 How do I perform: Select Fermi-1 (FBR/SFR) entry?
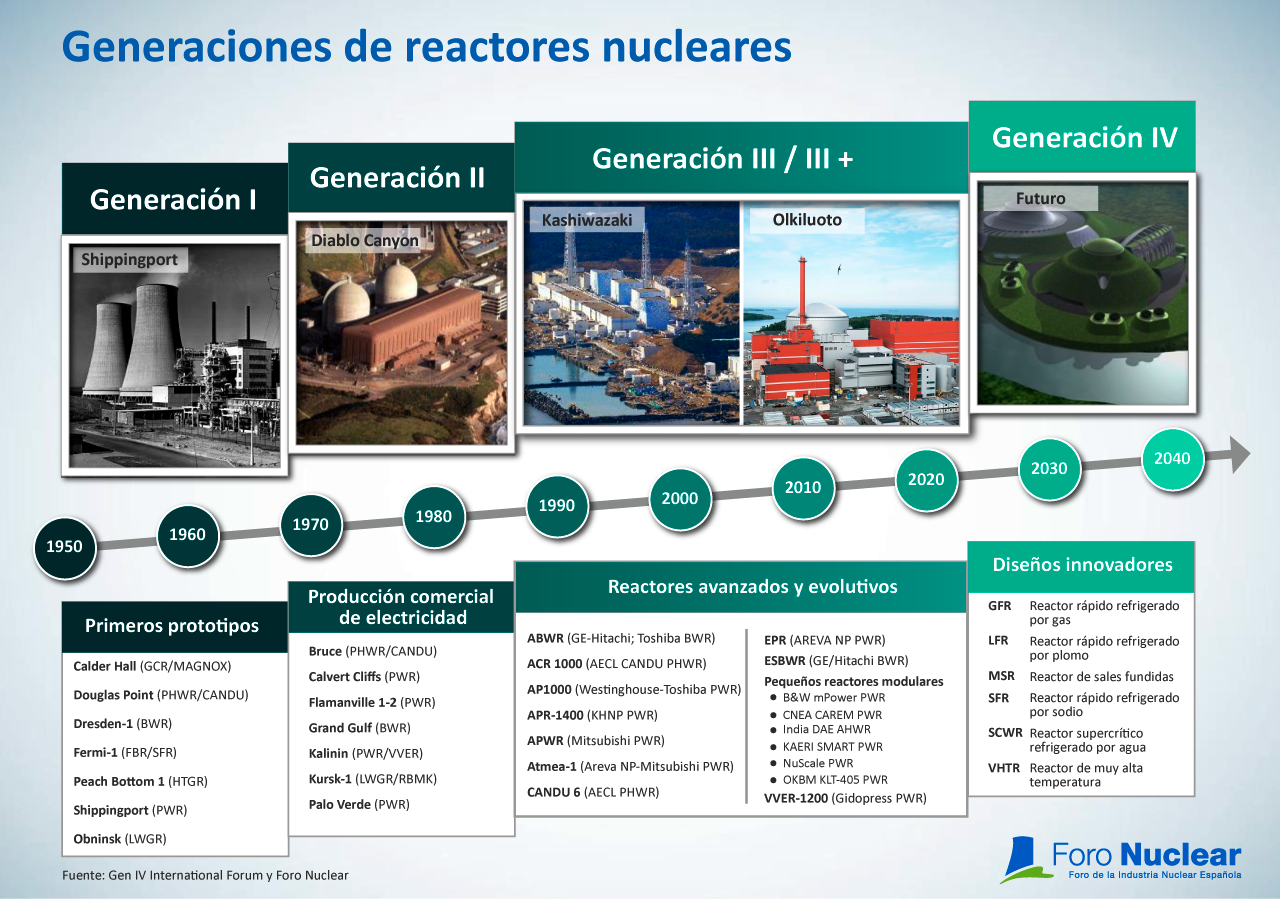124,753
